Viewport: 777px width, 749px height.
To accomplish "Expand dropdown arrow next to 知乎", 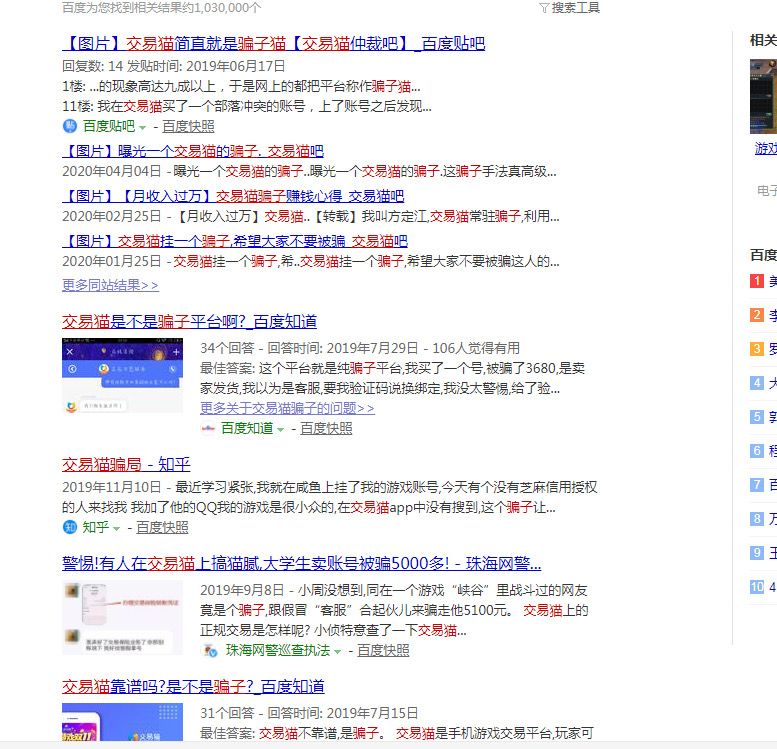I will pyautogui.click(x=116, y=528).
